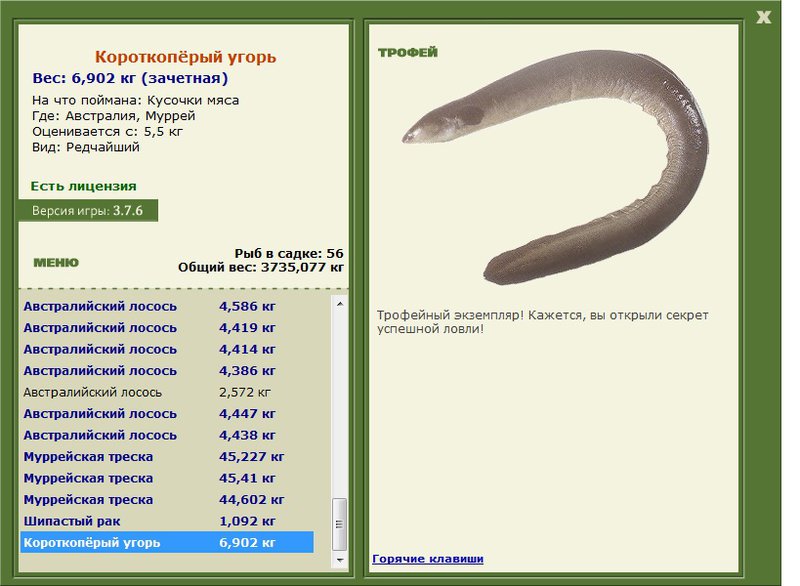Click the Есть лицензия text
Image resolution: width=800 pixels, height=586 pixels.
tap(83, 186)
